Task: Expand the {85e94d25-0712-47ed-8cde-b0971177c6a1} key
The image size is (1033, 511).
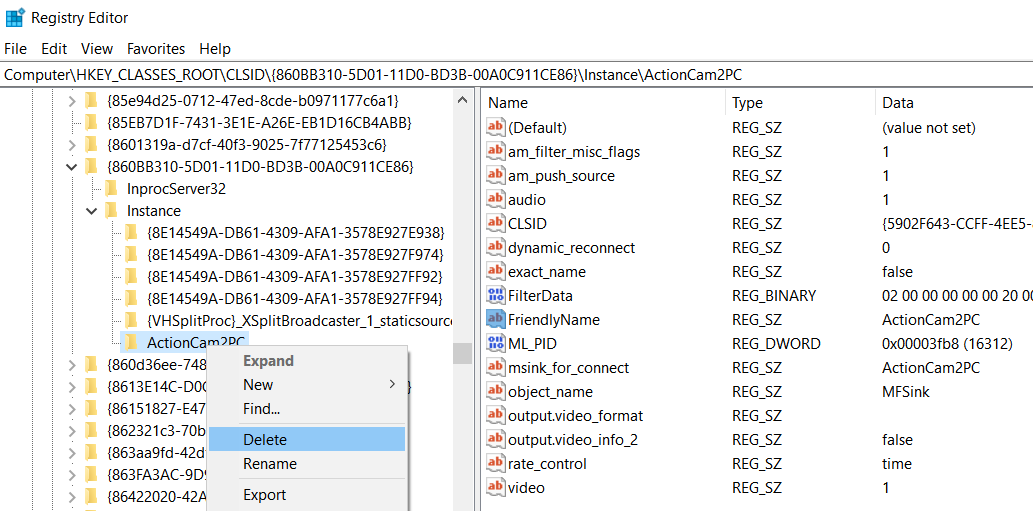Action: [72, 101]
